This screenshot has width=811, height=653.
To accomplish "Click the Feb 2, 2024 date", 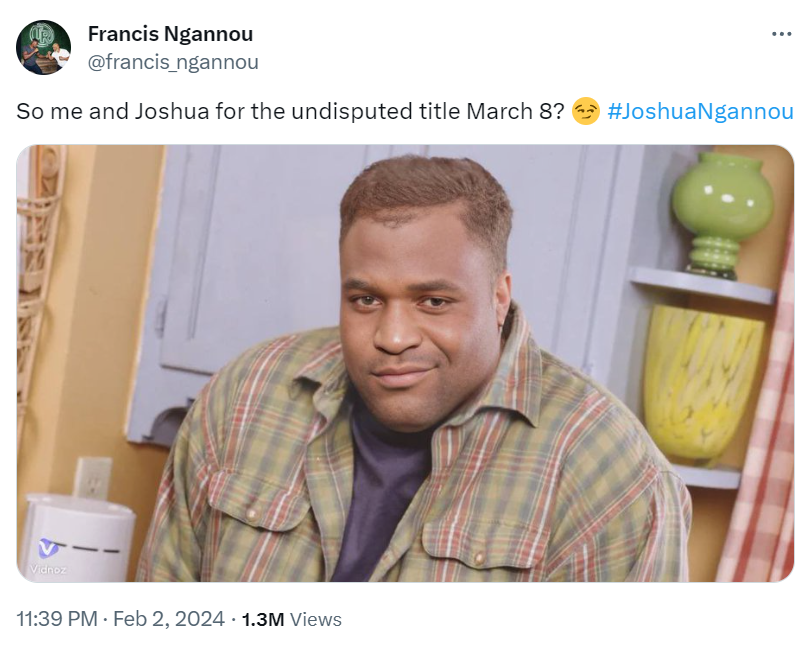I will [x=168, y=619].
